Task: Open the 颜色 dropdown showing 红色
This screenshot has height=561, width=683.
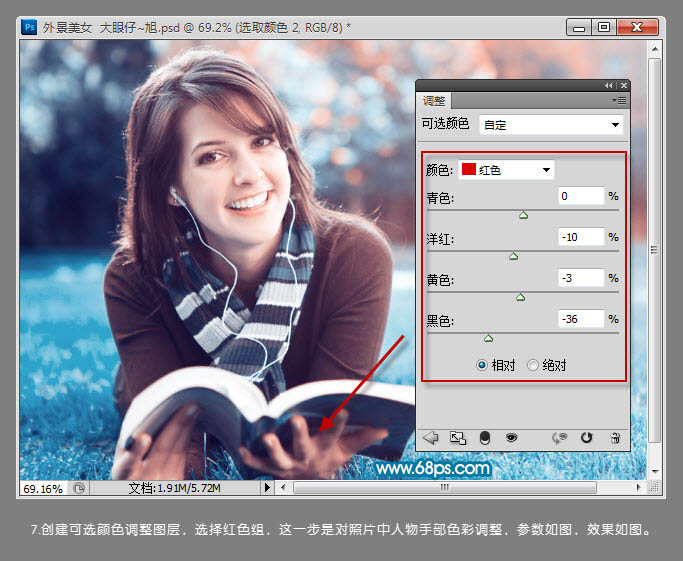Action: [506, 170]
